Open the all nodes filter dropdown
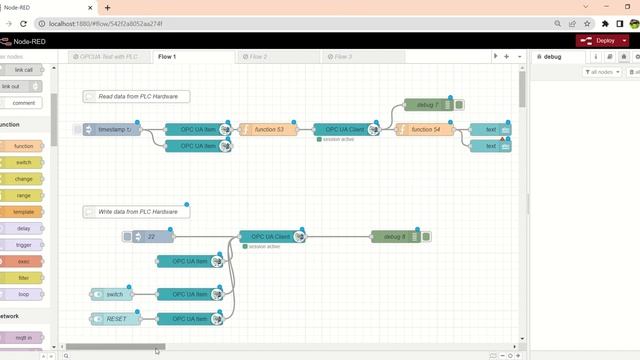640x360 pixels. 602,72
